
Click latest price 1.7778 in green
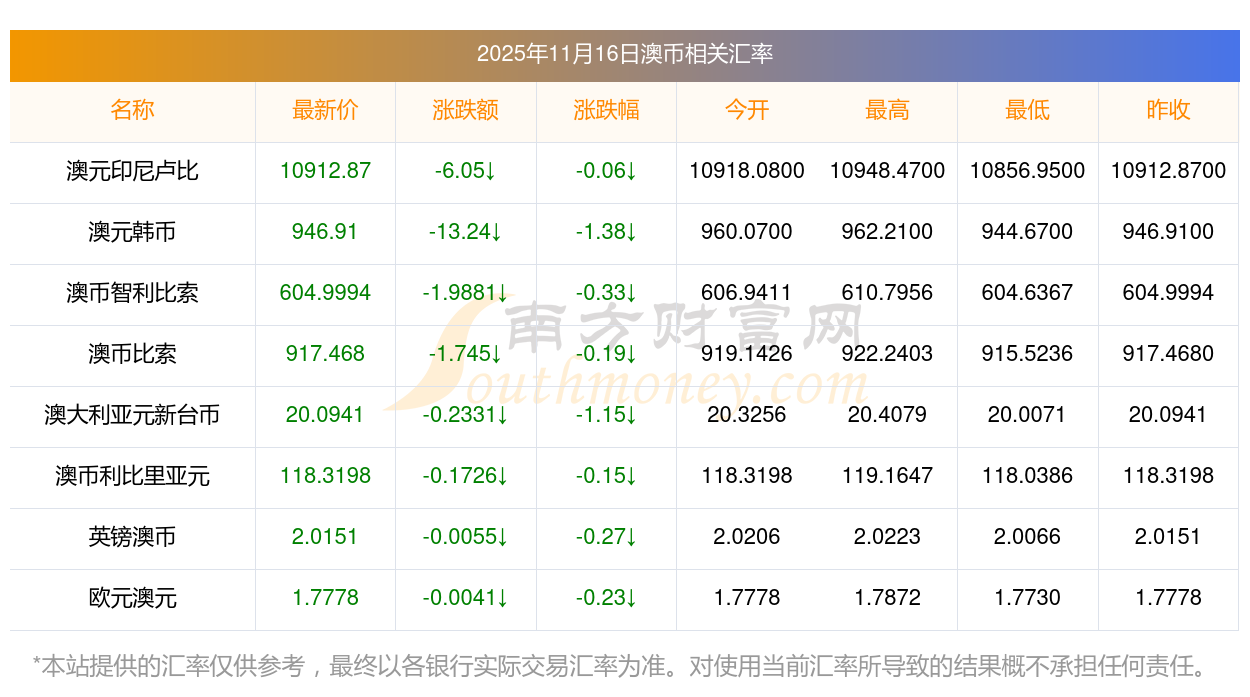point(325,598)
